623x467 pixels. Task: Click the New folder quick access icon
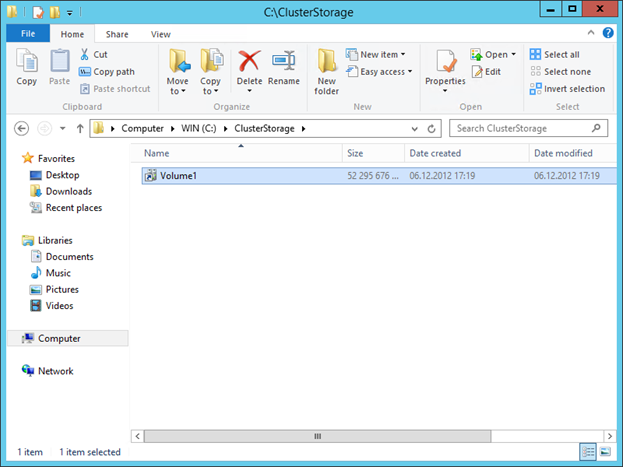point(55,12)
